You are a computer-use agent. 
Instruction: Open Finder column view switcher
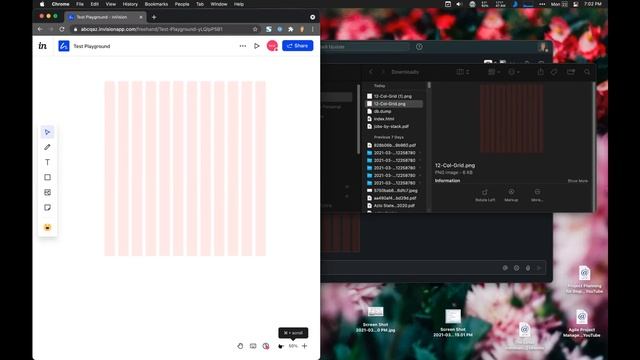pyautogui.click(x=462, y=72)
